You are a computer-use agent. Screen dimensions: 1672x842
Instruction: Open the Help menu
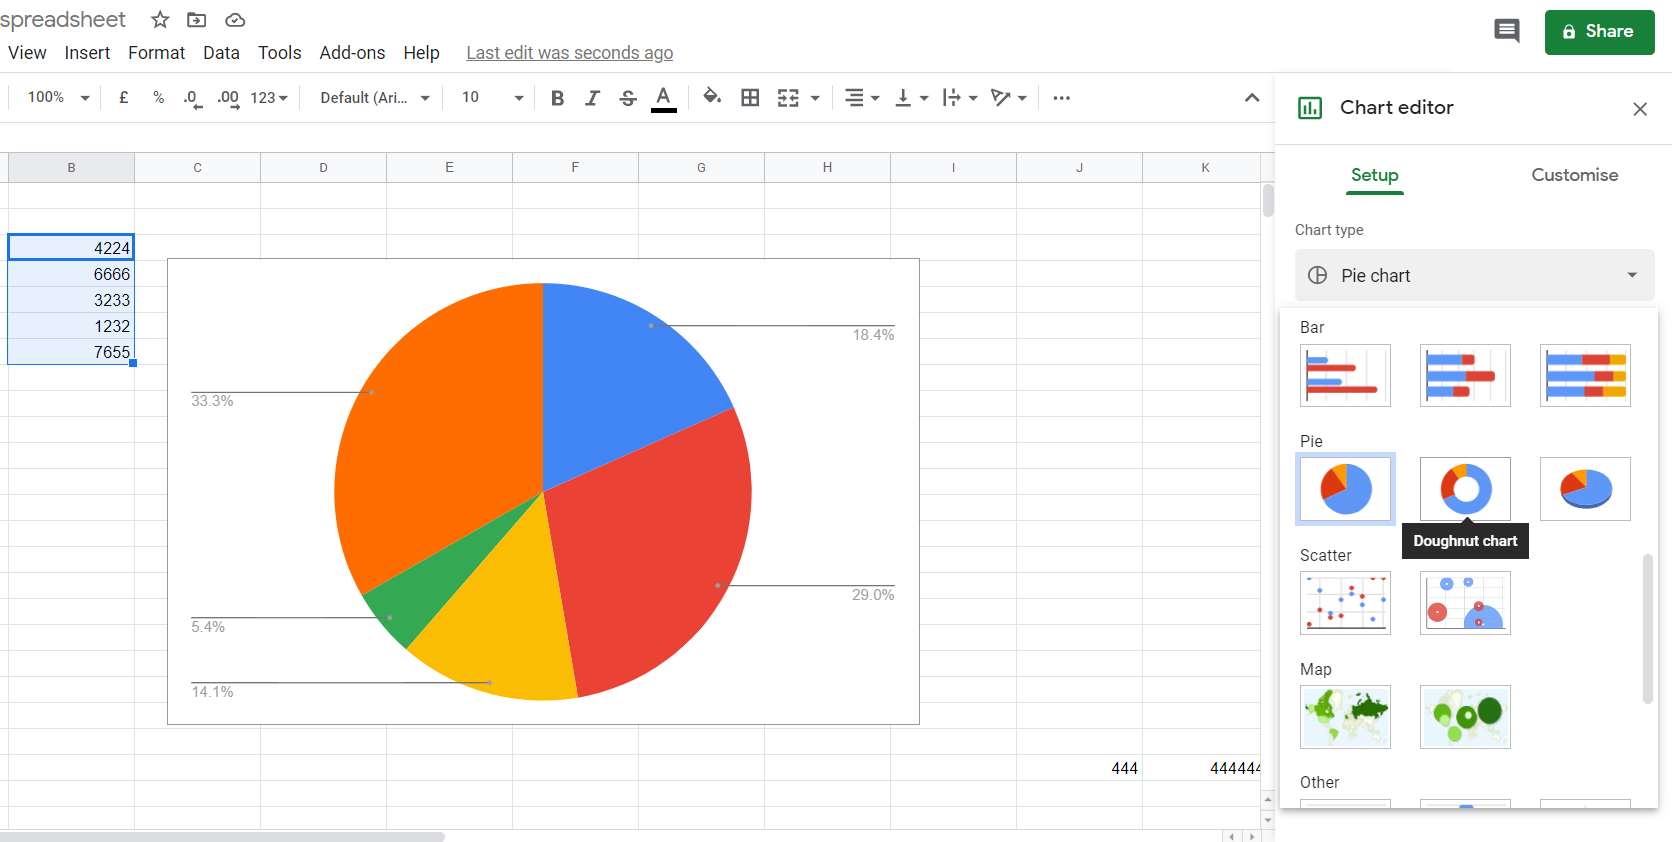click(421, 53)
